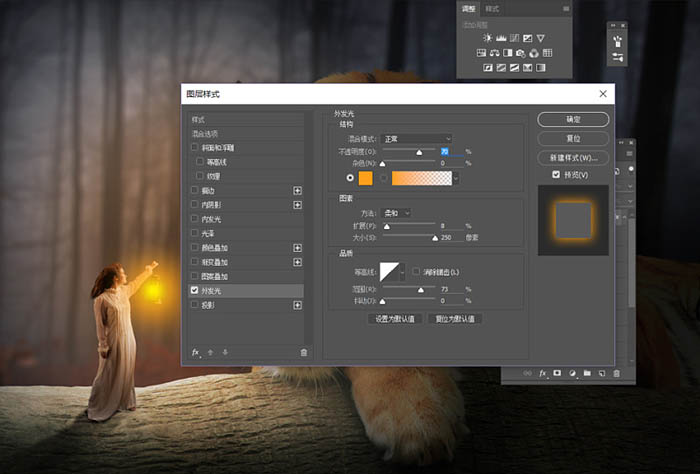Create a new group with the folder icon
Viewport: 700px width, 474px height.
pos(587,373)
